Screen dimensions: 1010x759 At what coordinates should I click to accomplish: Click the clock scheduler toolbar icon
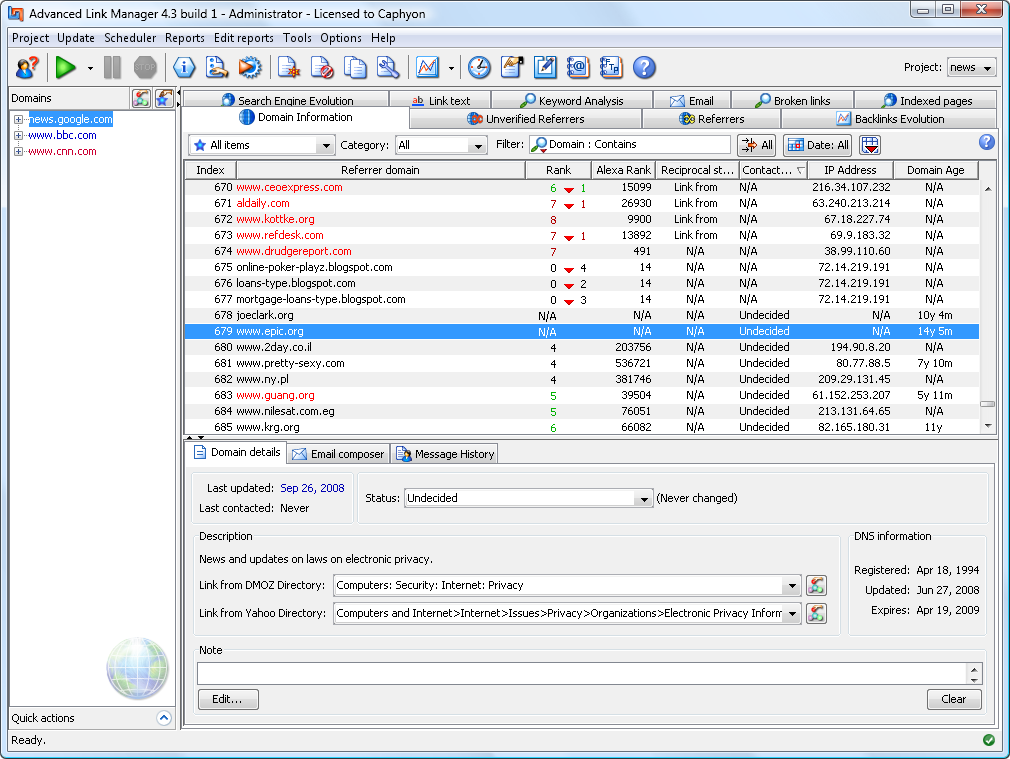coord(479,67)
